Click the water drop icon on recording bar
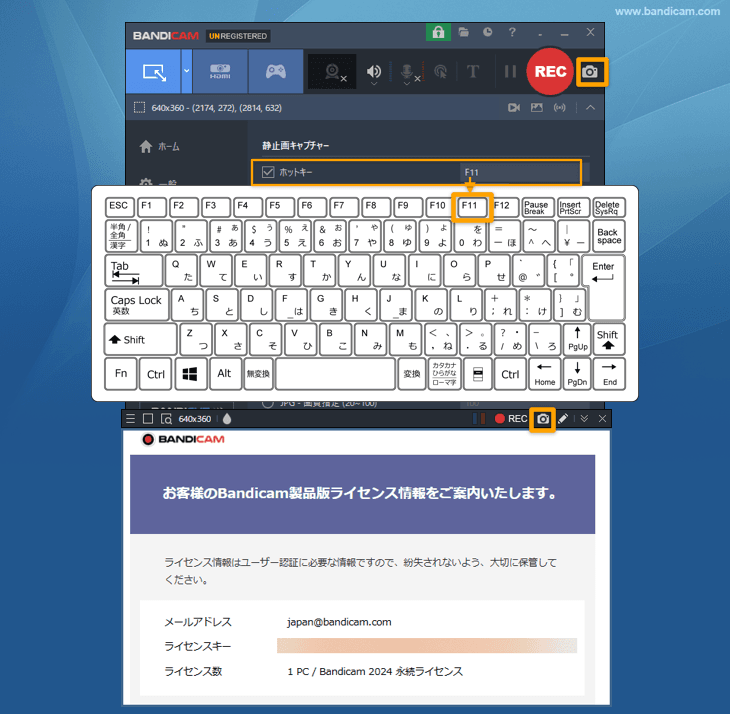The image size is (730, 714). [227, 419]
